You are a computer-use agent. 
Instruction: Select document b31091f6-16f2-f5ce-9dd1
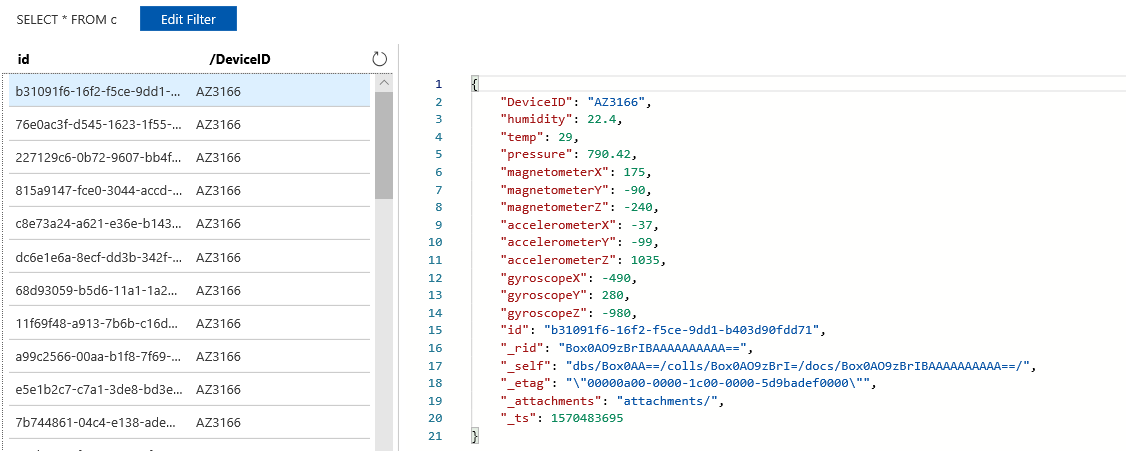tap(190, 91)
